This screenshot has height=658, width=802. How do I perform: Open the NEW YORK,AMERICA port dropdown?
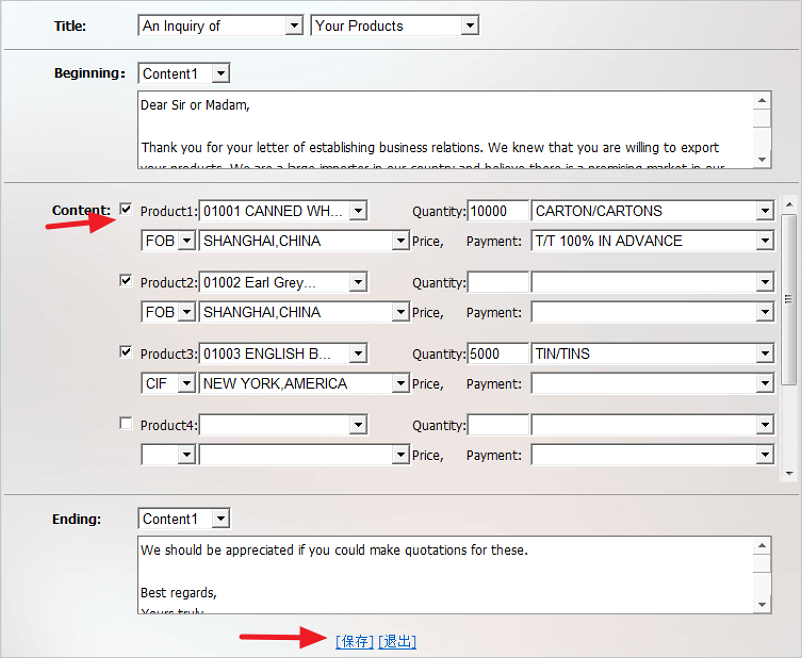[400, 384]
